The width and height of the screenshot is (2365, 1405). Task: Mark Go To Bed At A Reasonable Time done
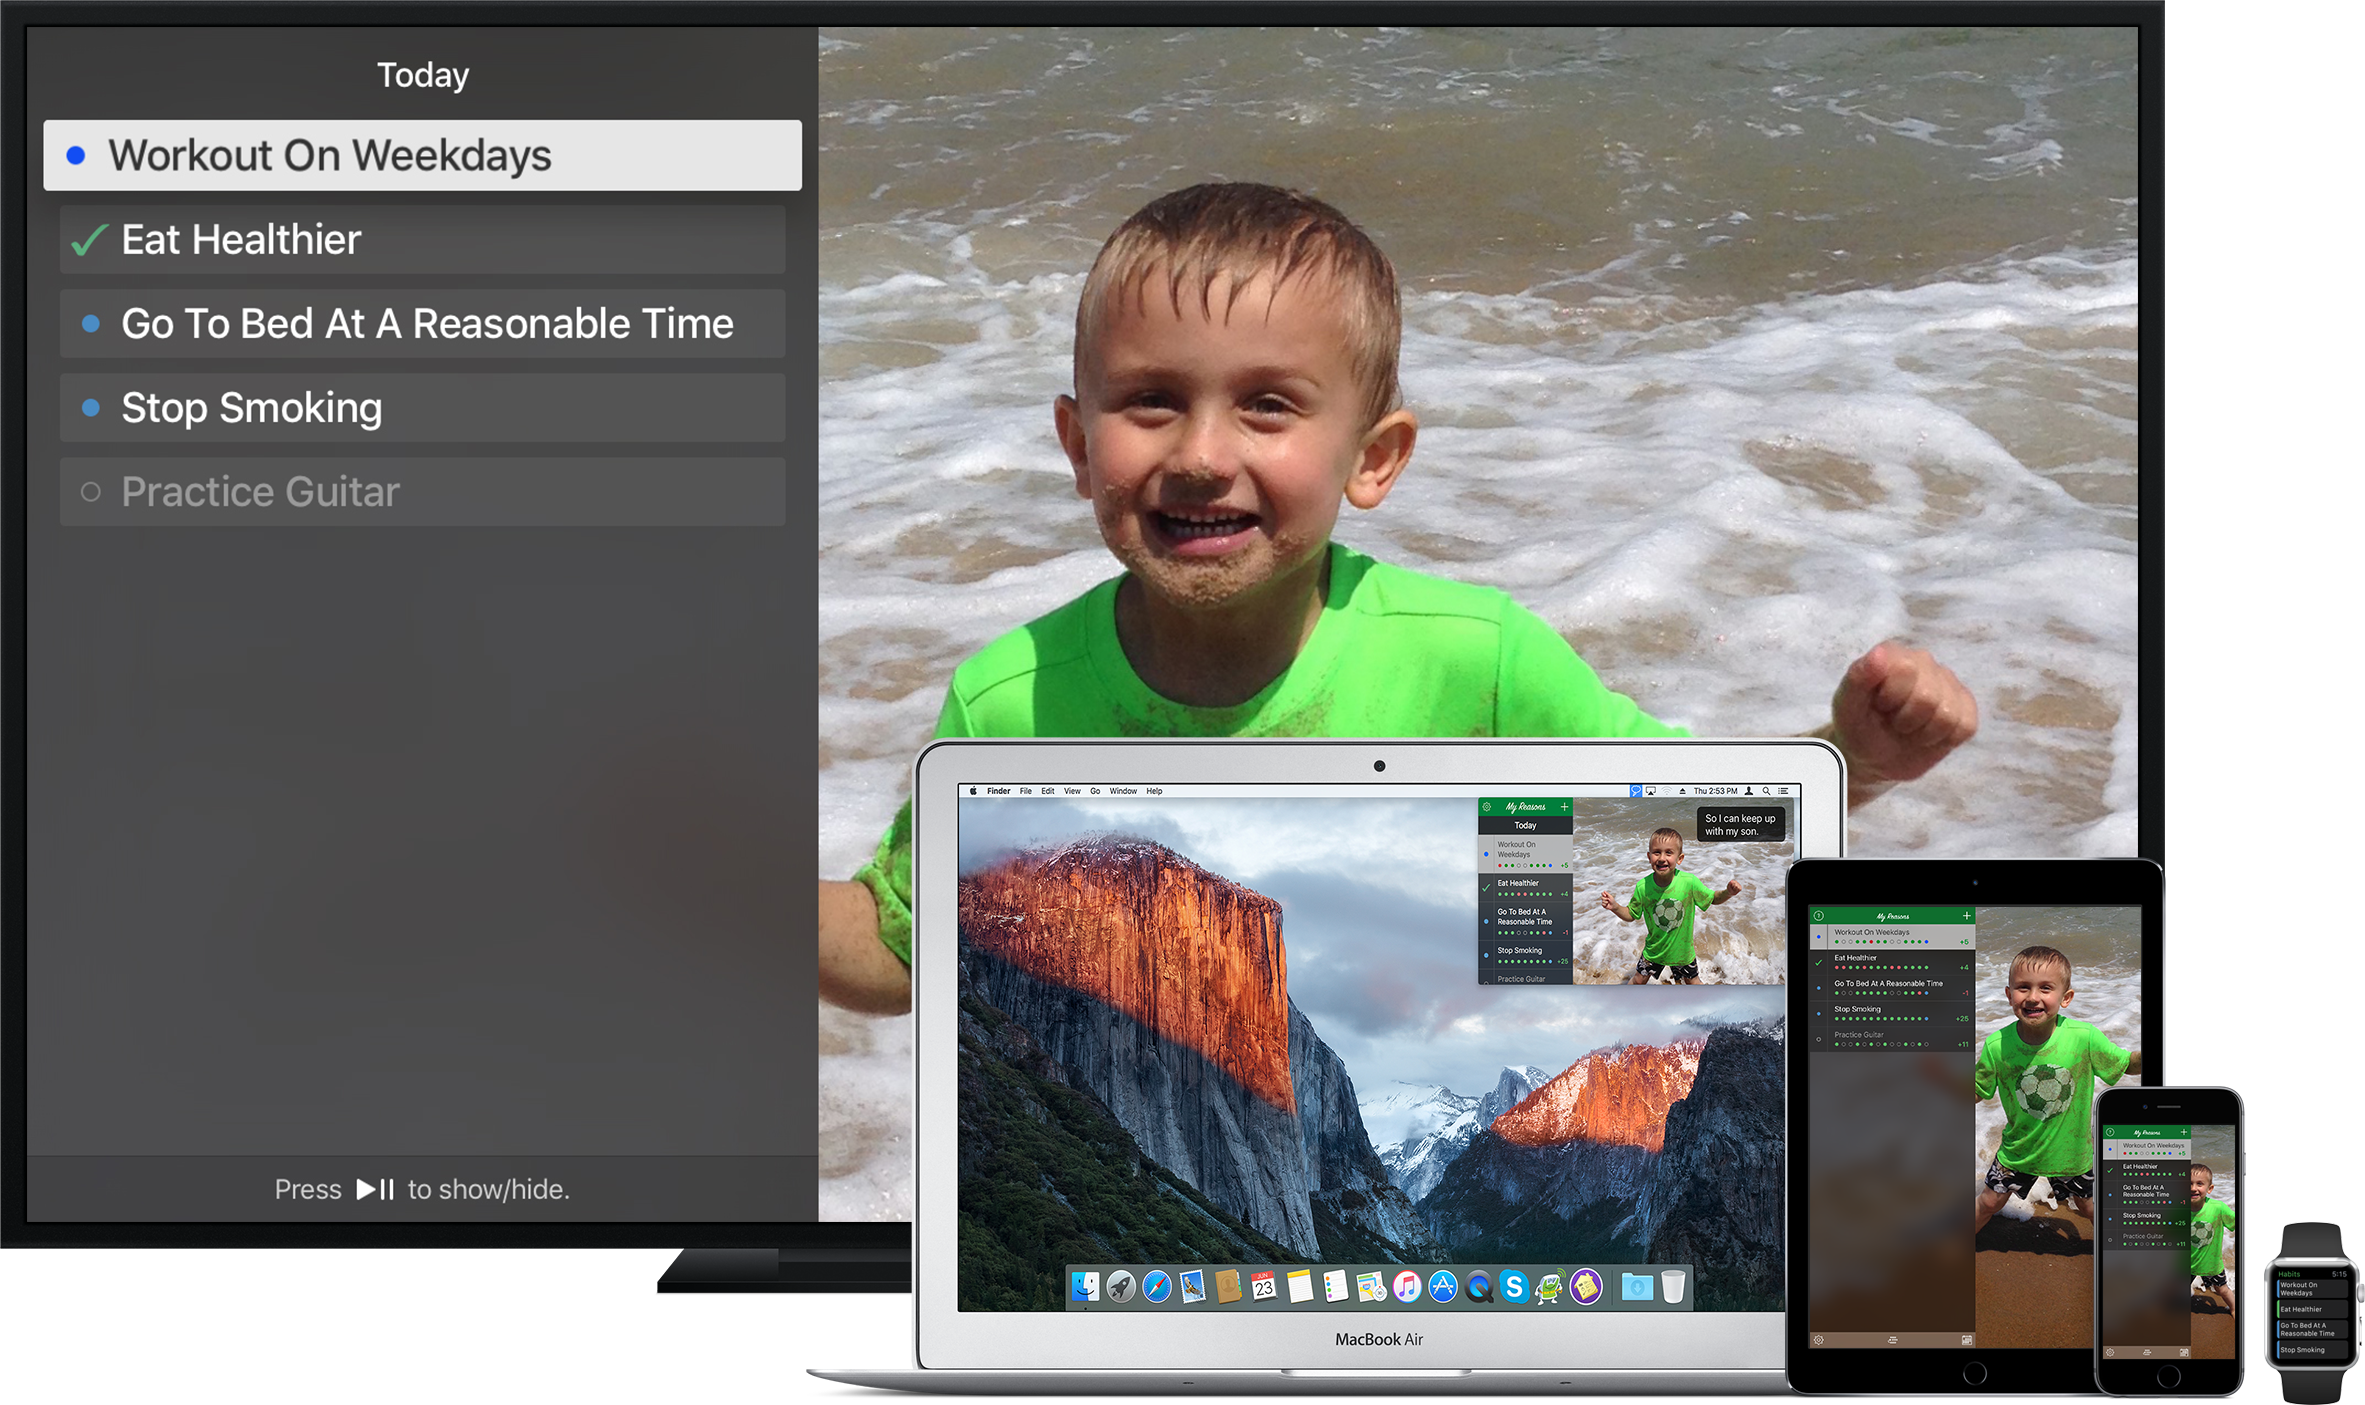coord(91,324)
